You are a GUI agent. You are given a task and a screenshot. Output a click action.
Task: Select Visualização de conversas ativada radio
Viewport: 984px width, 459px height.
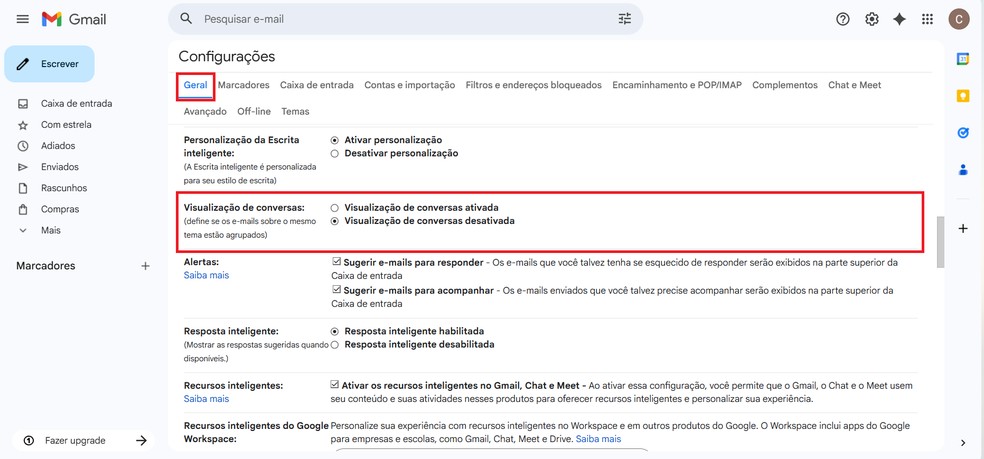pyautogui.click(x=335, y=208)
